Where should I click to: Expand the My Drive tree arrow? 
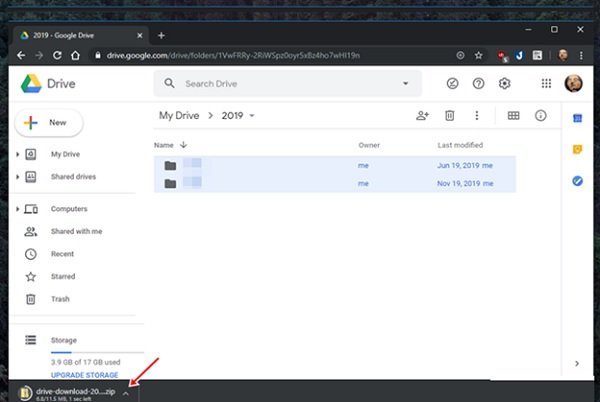(18, 154)
